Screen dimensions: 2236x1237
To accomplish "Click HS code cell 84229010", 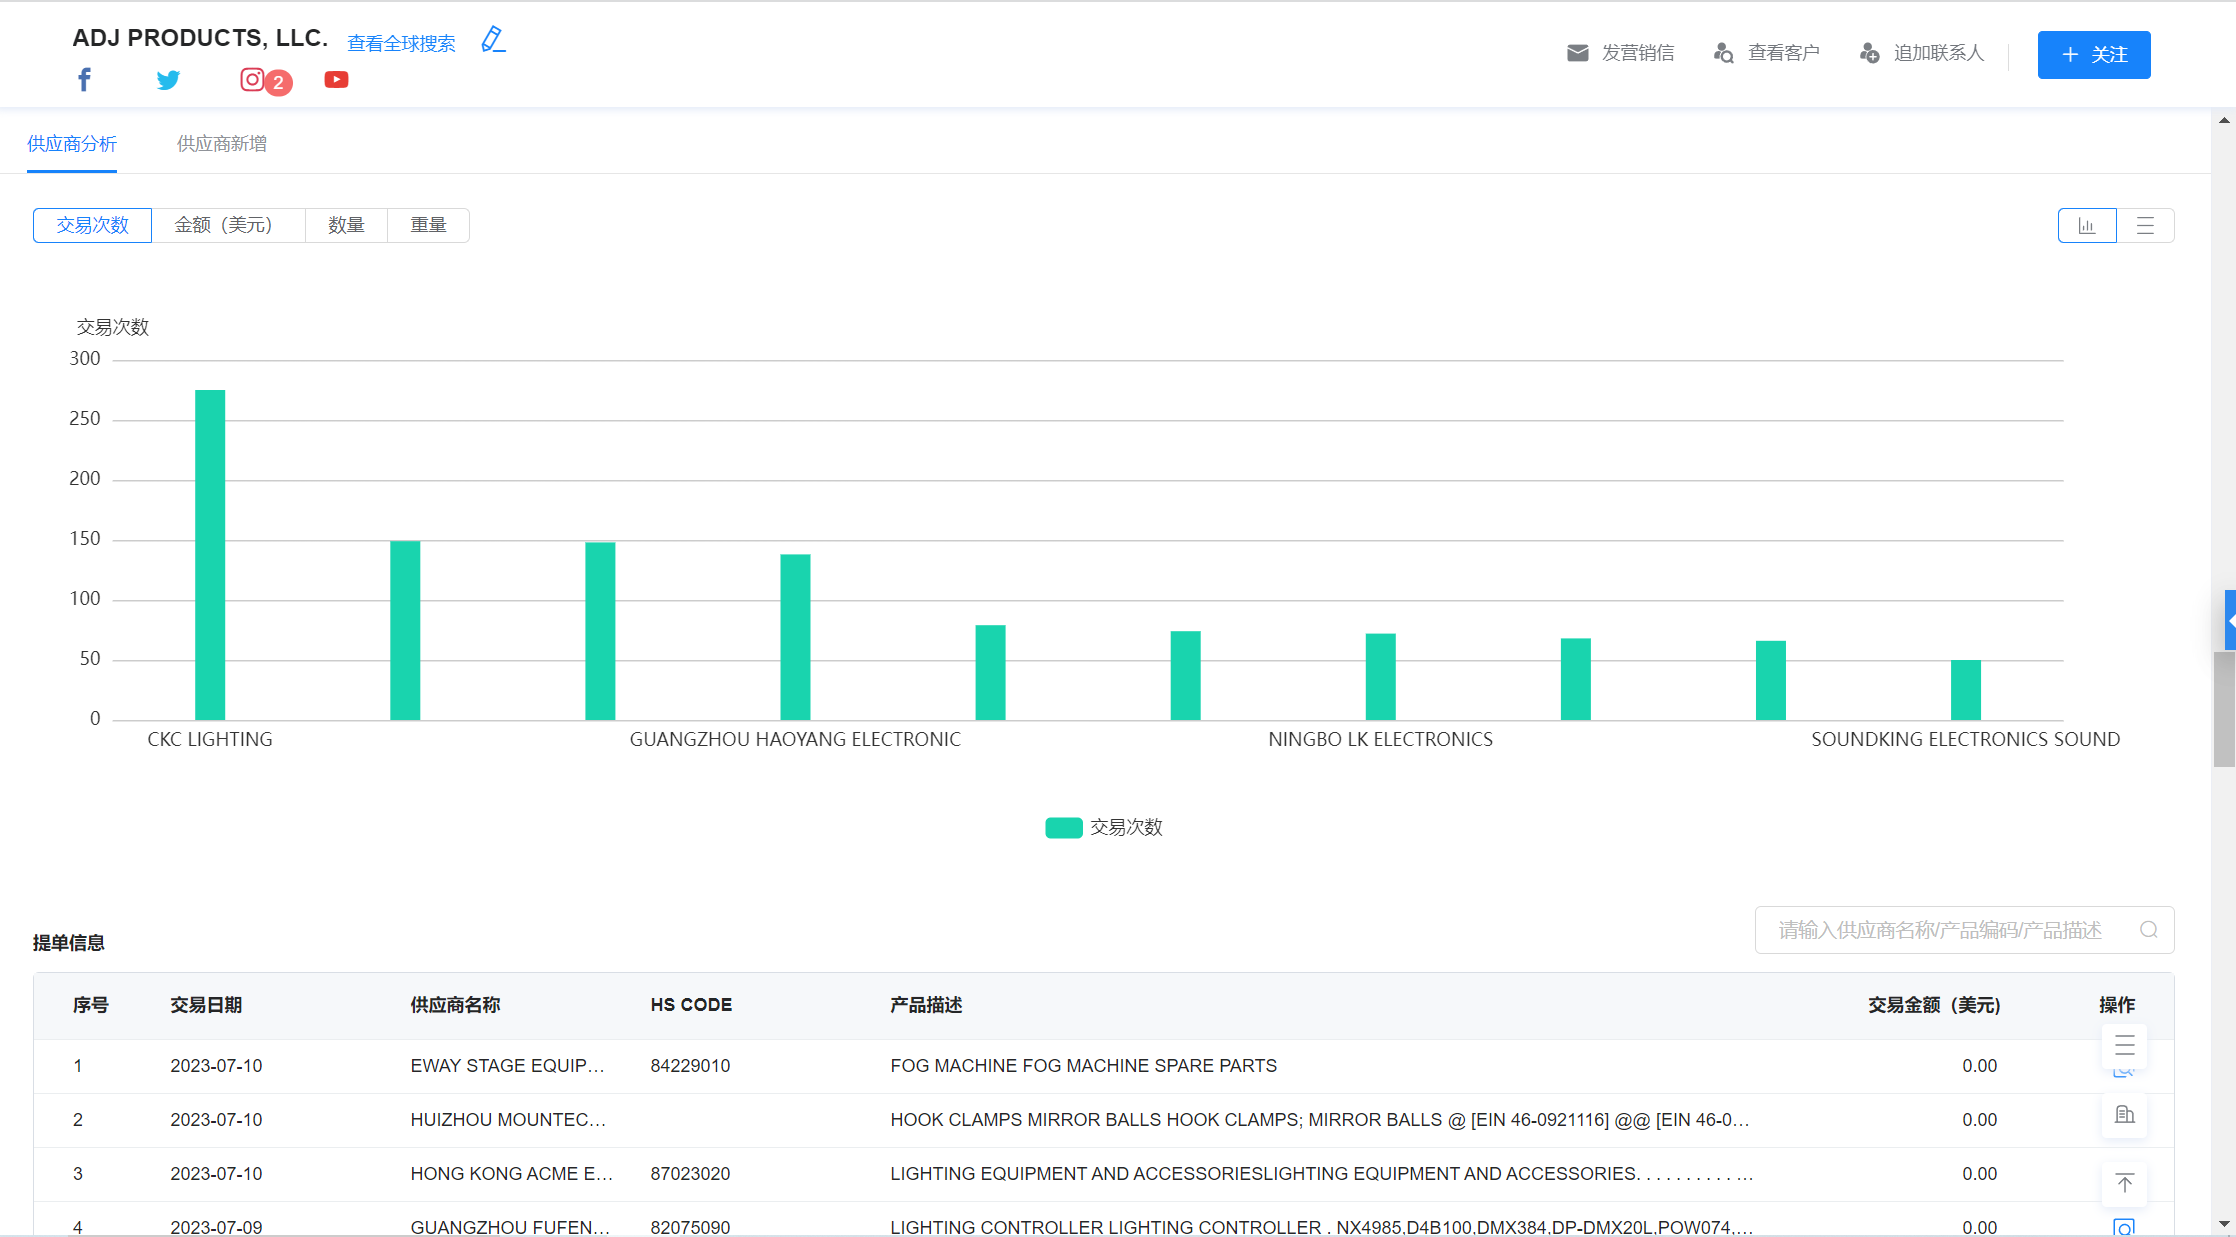I will [x=690, y=1066].
